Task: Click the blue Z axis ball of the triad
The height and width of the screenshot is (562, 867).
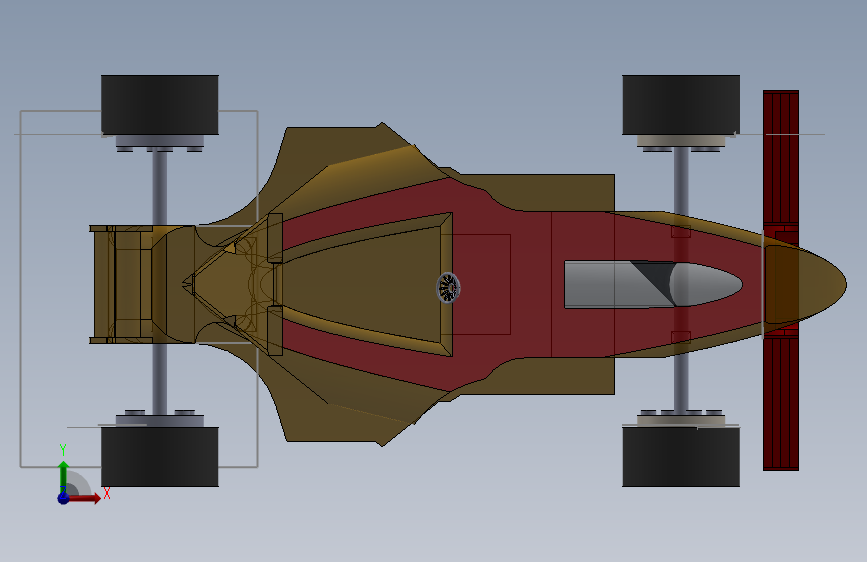Action: 63,498
